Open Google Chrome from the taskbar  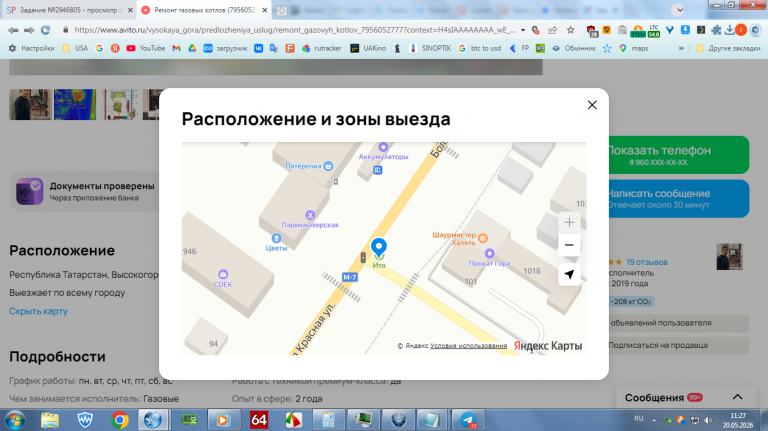point(119,420)
